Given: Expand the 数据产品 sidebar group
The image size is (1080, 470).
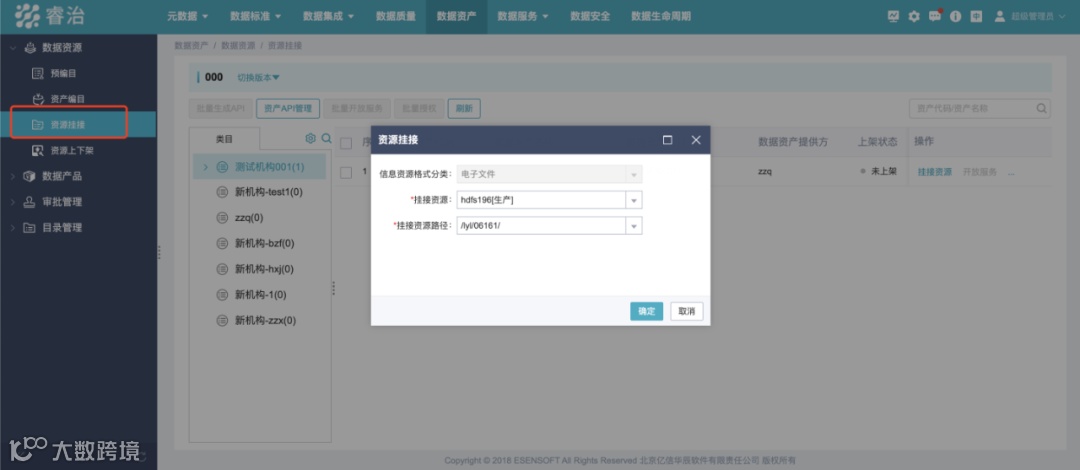Looking at the screenshot, I should pyautogui.click(x=13, y=176).
